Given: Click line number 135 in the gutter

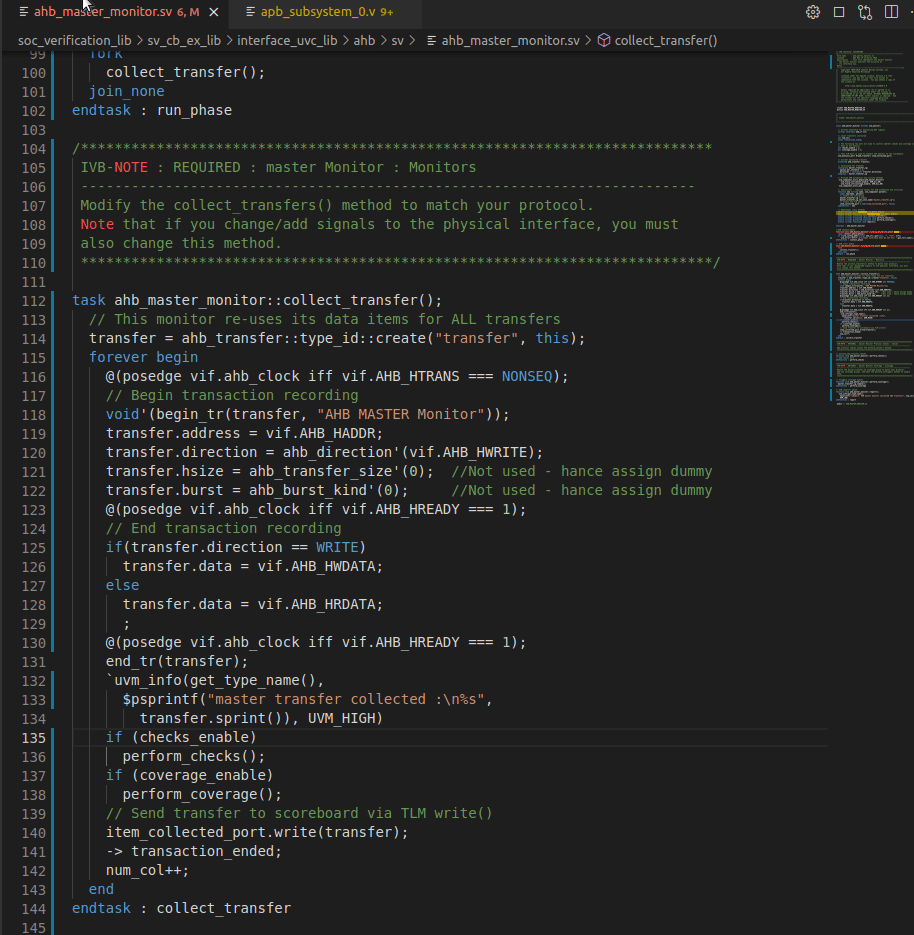Looking at the screenshot, I should coord(33,738).
